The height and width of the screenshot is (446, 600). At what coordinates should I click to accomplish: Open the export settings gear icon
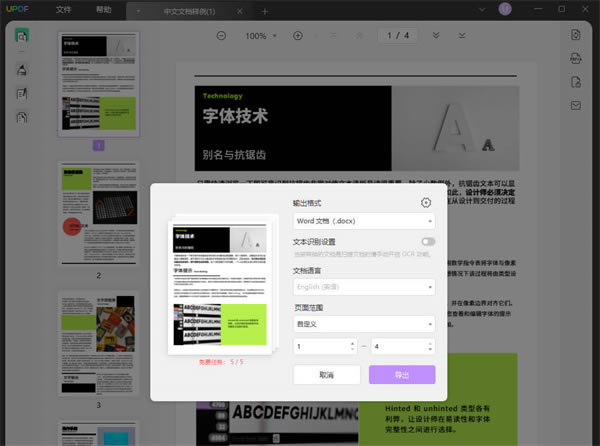[426, 203]
